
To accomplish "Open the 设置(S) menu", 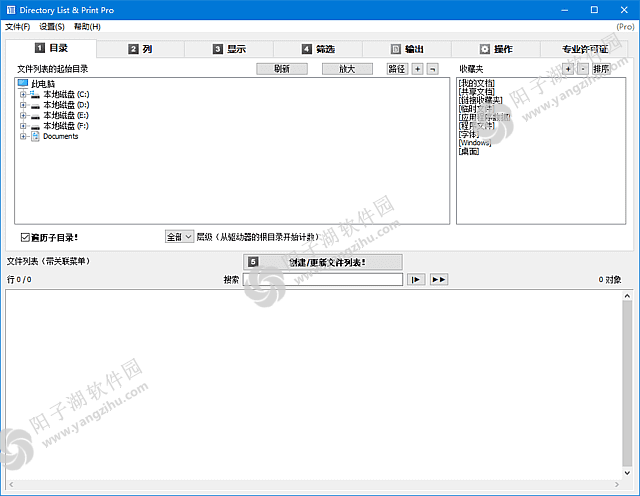I will tap(52, 27).
